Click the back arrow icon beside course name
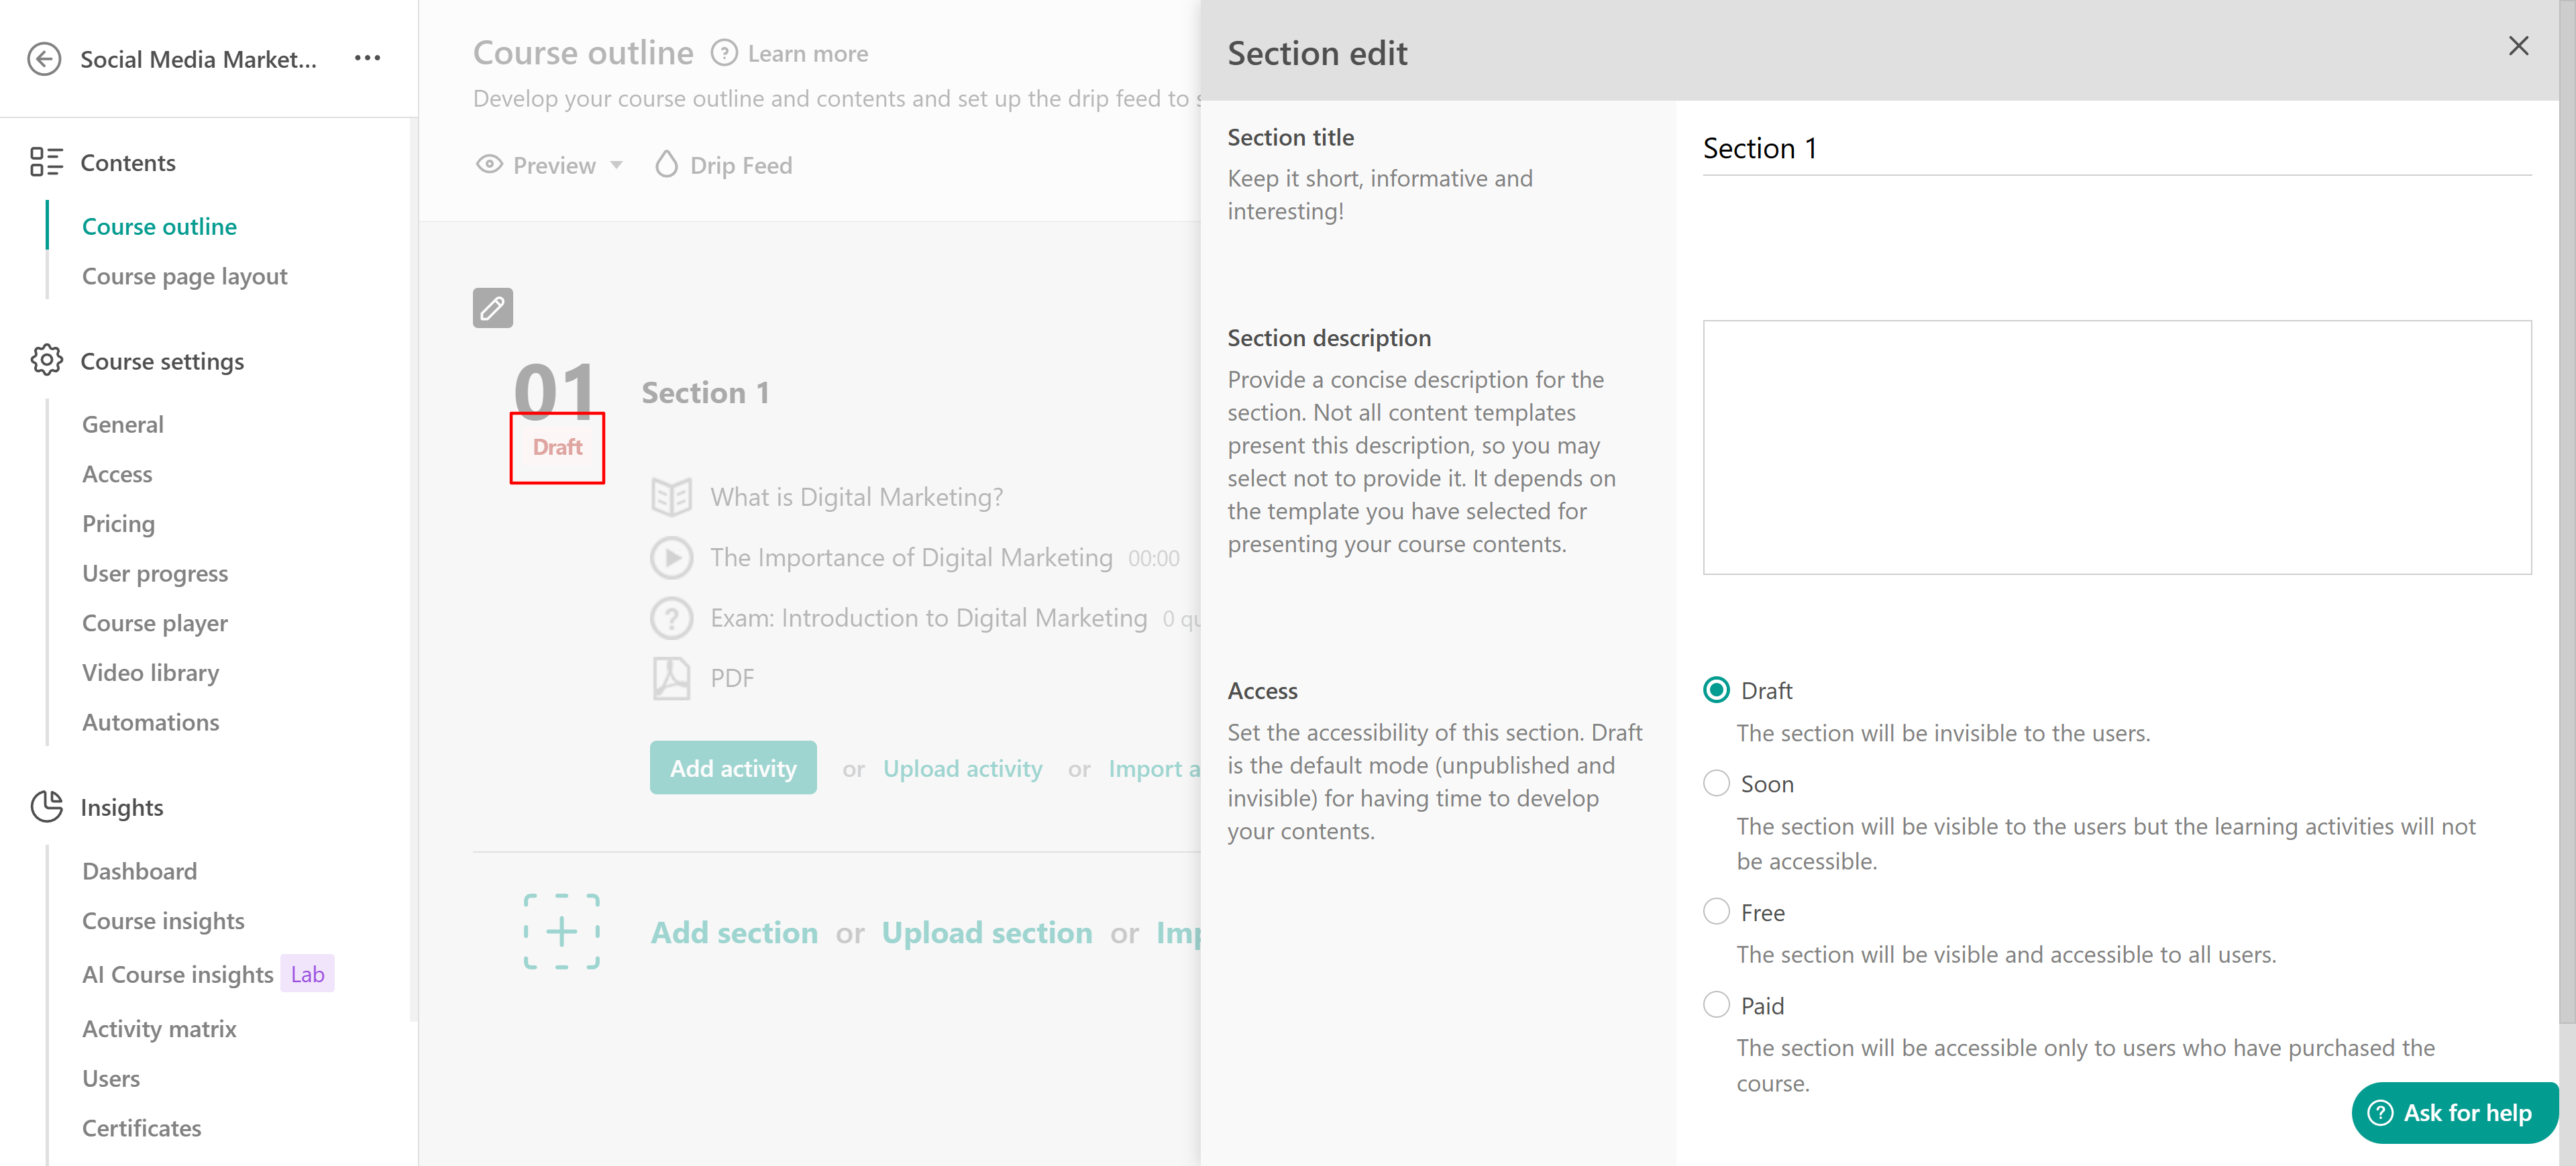Screen dimensions: 2576x1166 (x=44, y=59)
